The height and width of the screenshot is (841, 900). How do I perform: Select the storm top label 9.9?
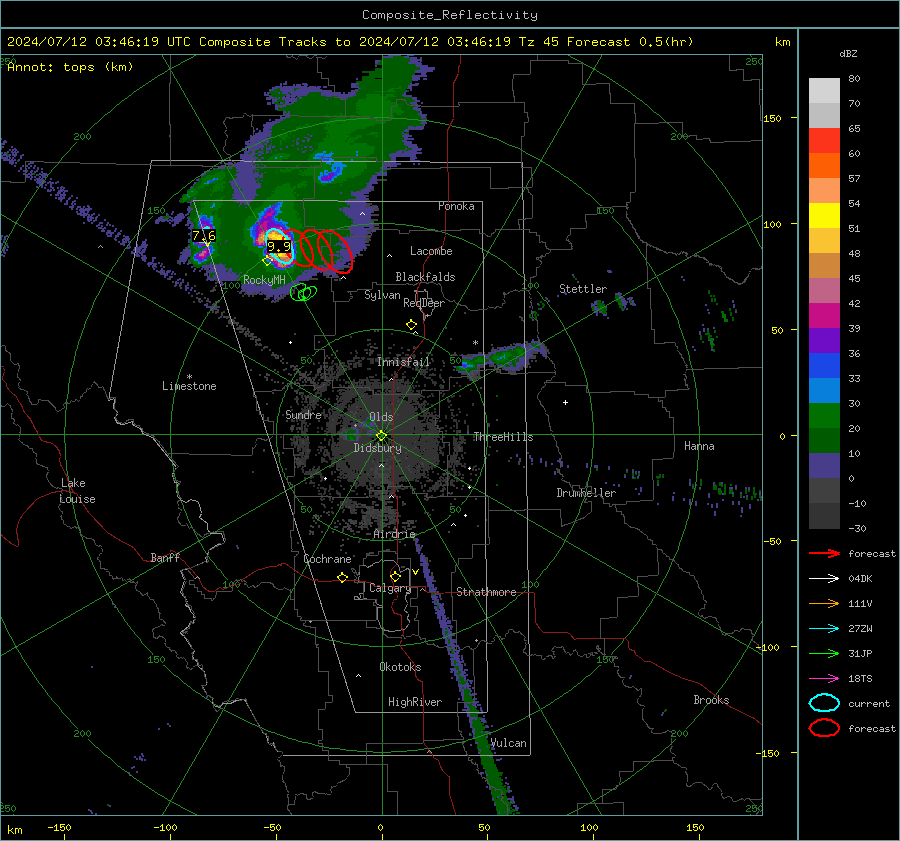pos(279,247)
